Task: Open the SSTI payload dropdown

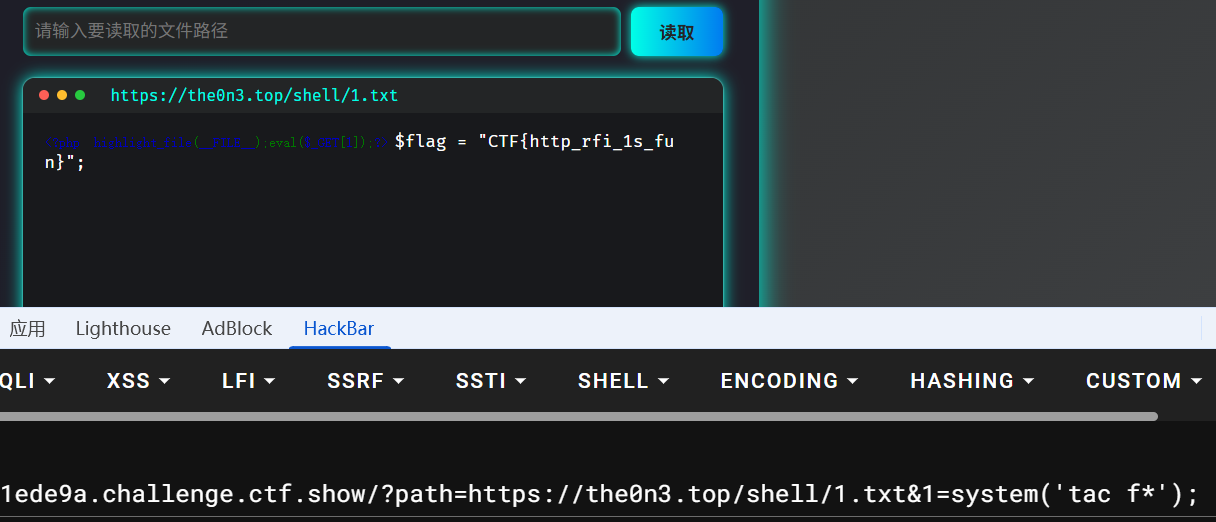Action: click(x=490, y=381)
